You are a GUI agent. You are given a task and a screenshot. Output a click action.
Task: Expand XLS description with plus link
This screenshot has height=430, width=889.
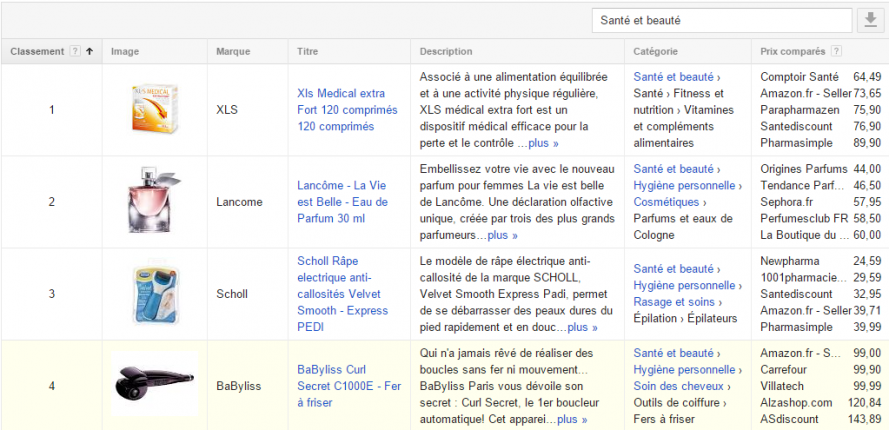[543, 143]
